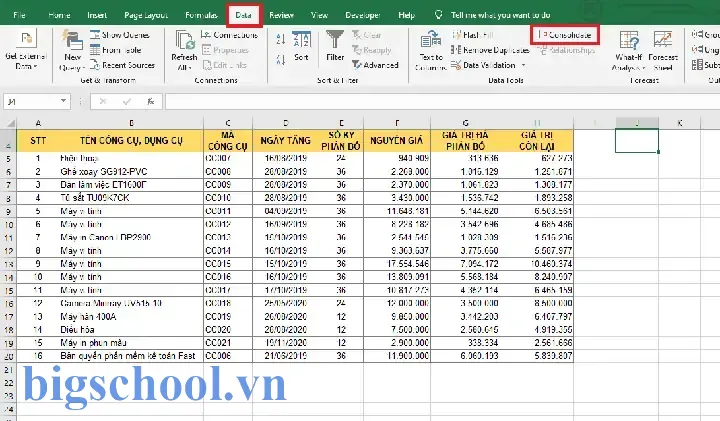This screenshot has height=421, width=720.
Task: Open Advanced filter options
Action: tap(375, 65)
